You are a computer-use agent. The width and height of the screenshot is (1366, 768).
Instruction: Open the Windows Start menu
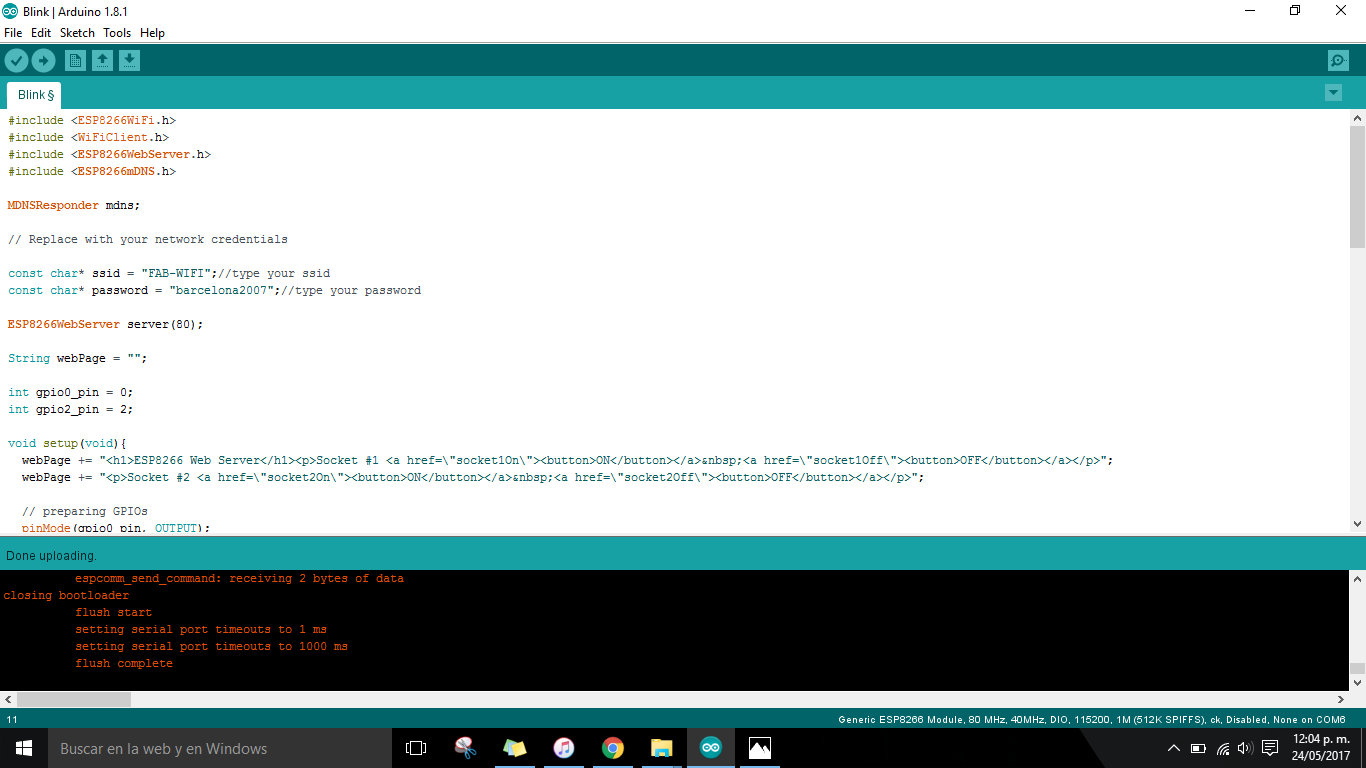[x=24, y=748]
